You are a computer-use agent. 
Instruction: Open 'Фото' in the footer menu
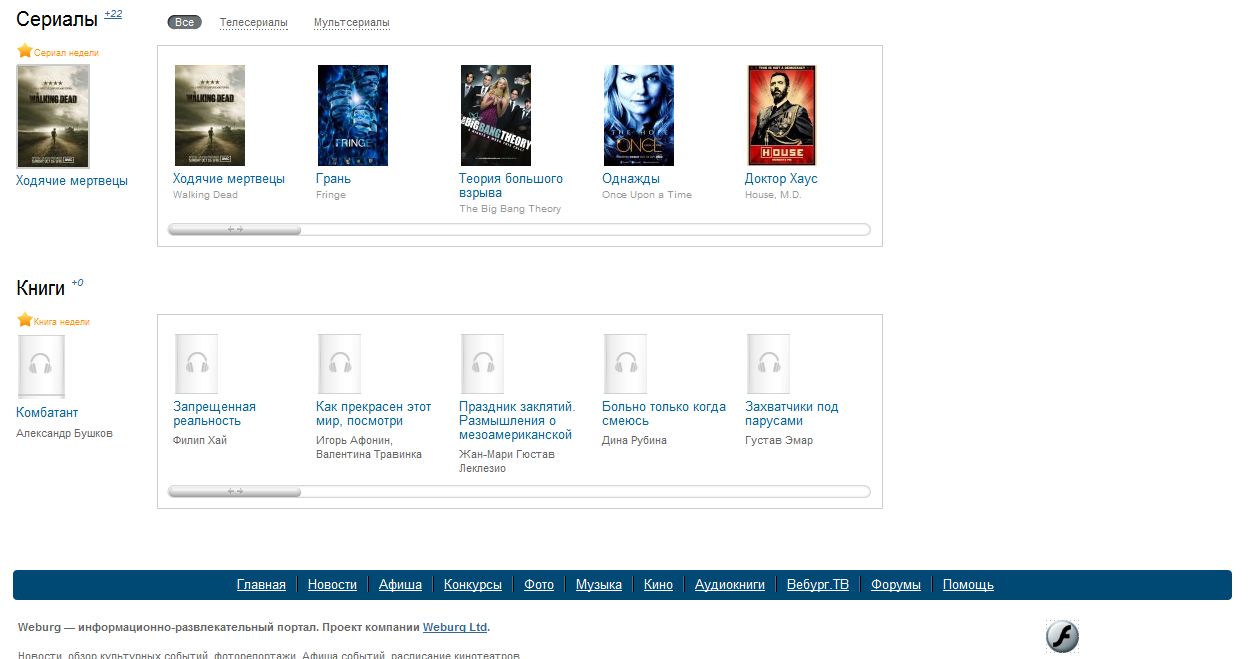[x=539, y=585]
